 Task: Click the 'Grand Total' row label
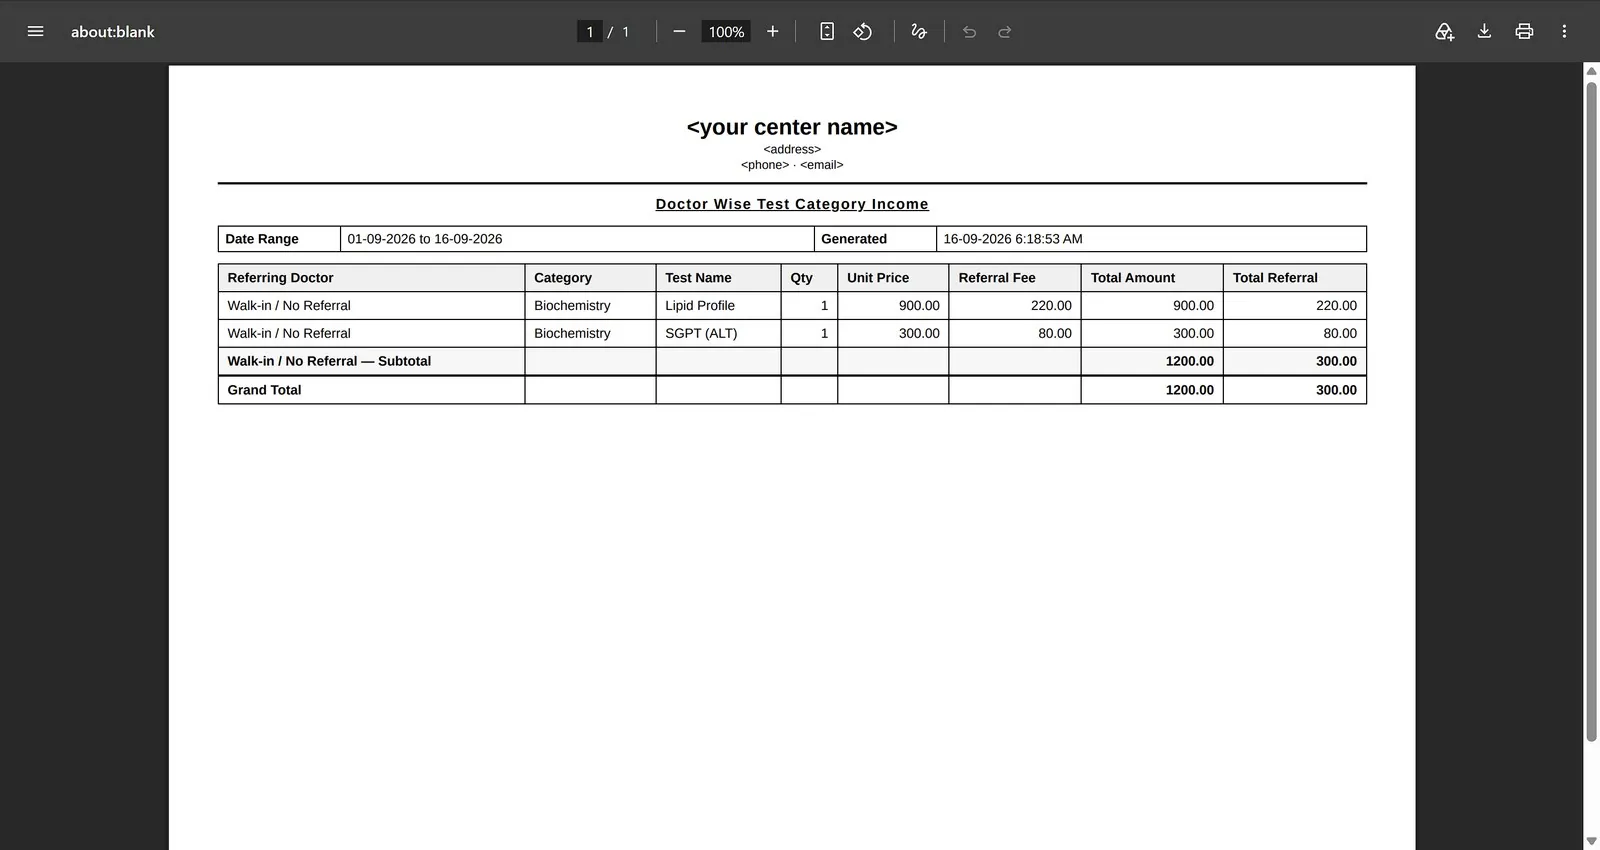(x=264, y=390)
